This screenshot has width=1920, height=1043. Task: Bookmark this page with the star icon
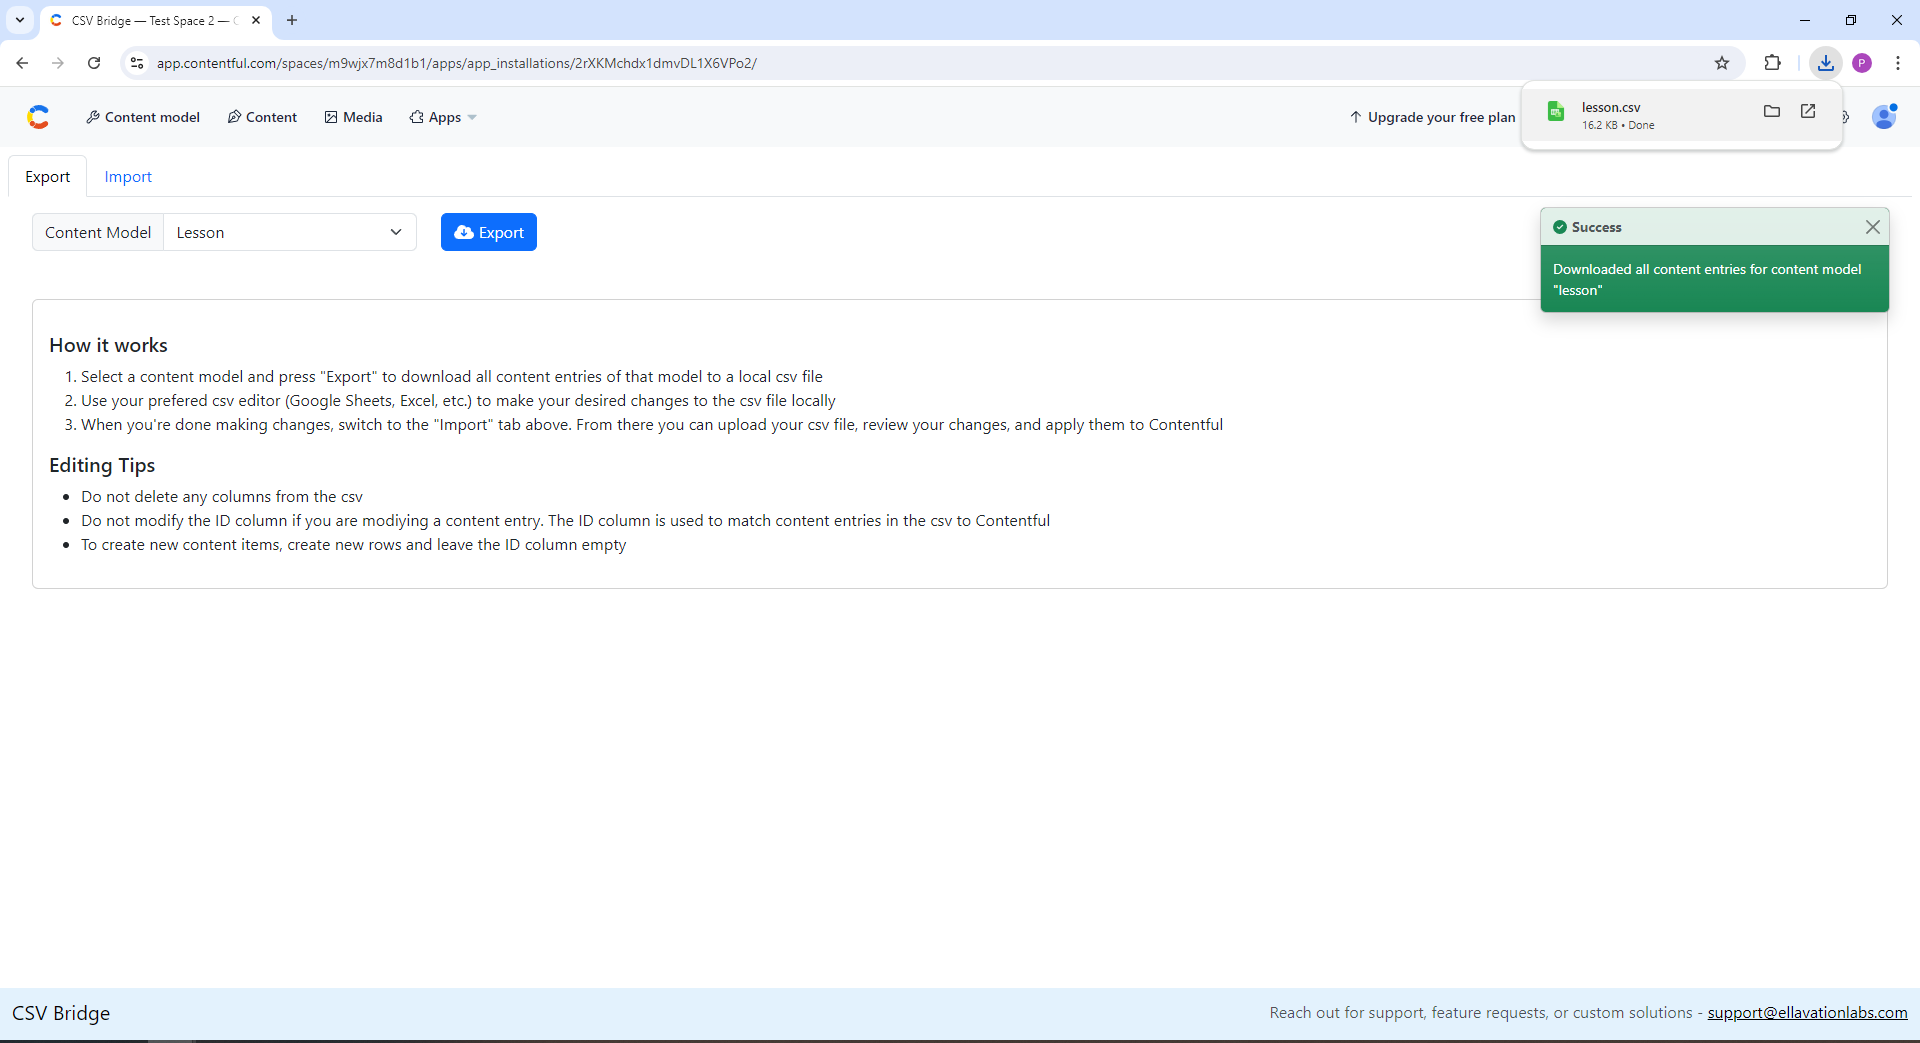tap(1722, 63)
